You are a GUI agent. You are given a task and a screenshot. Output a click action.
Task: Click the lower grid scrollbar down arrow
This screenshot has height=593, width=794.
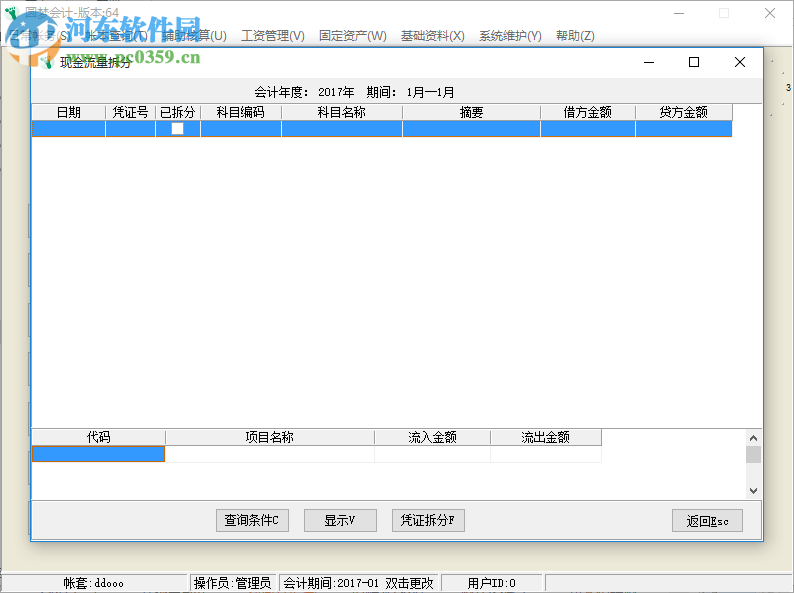point(753,491)
